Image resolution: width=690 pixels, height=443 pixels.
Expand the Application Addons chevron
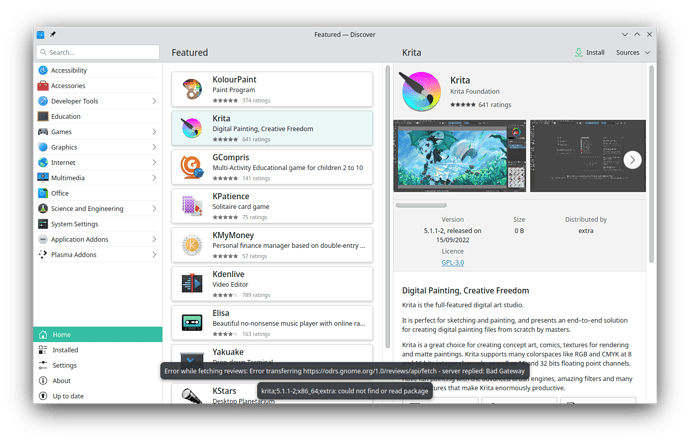pos(154,239)
